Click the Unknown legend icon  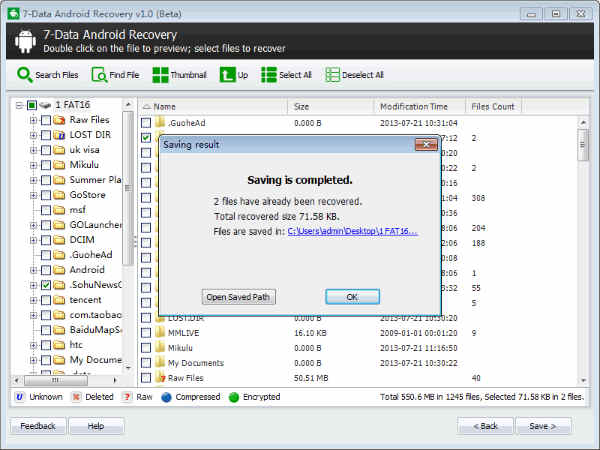click(20, 397)
